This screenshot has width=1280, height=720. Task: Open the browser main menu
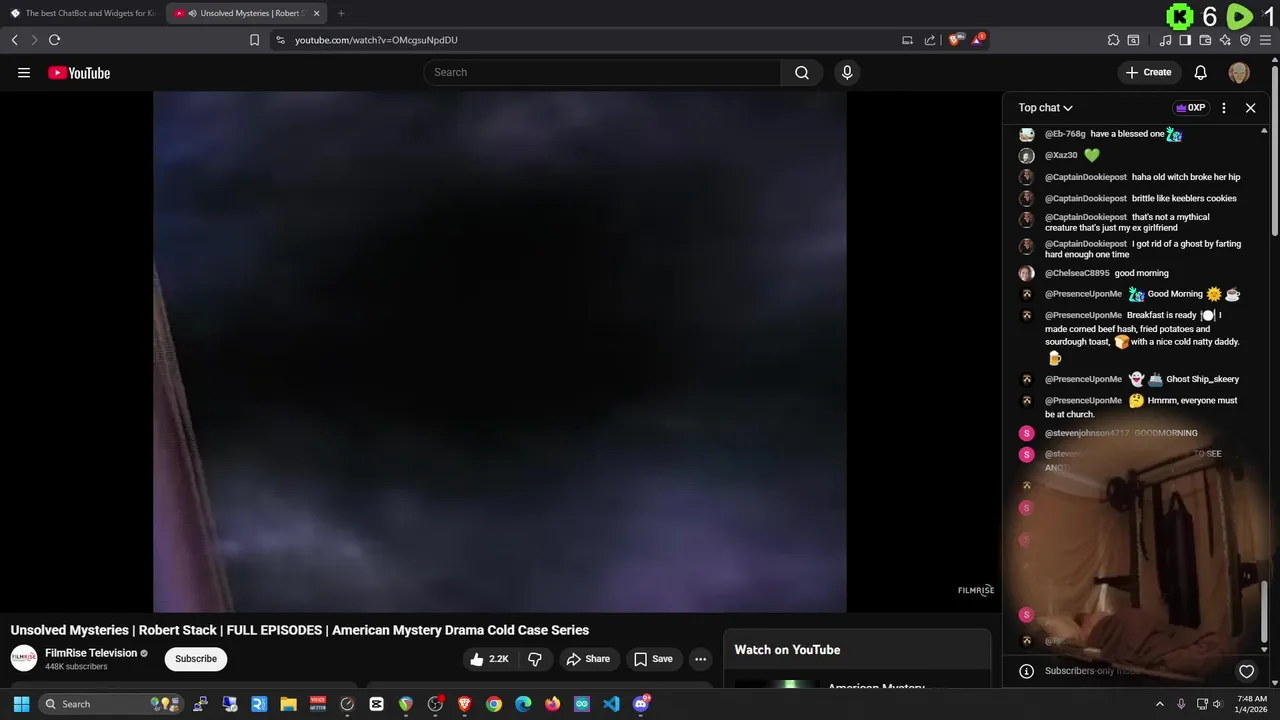tap(1265, 40)
